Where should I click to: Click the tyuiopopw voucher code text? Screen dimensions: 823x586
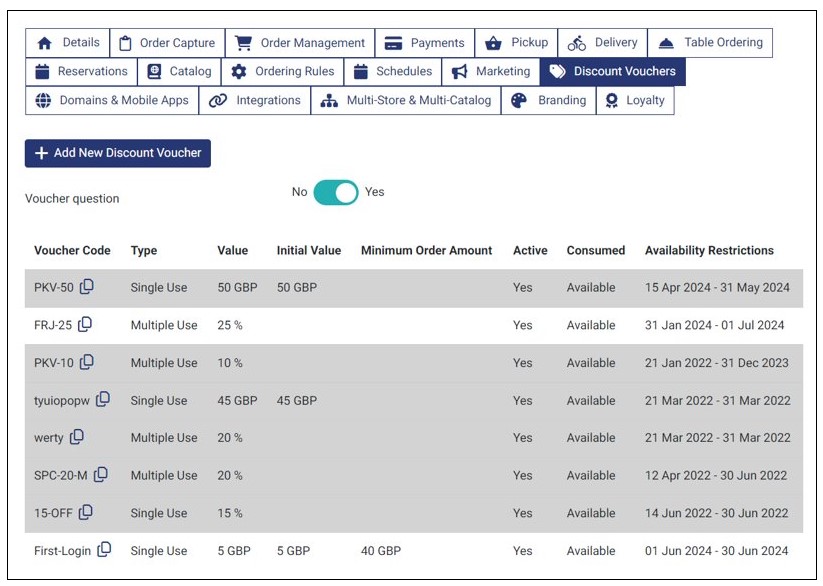coord(62,401)
